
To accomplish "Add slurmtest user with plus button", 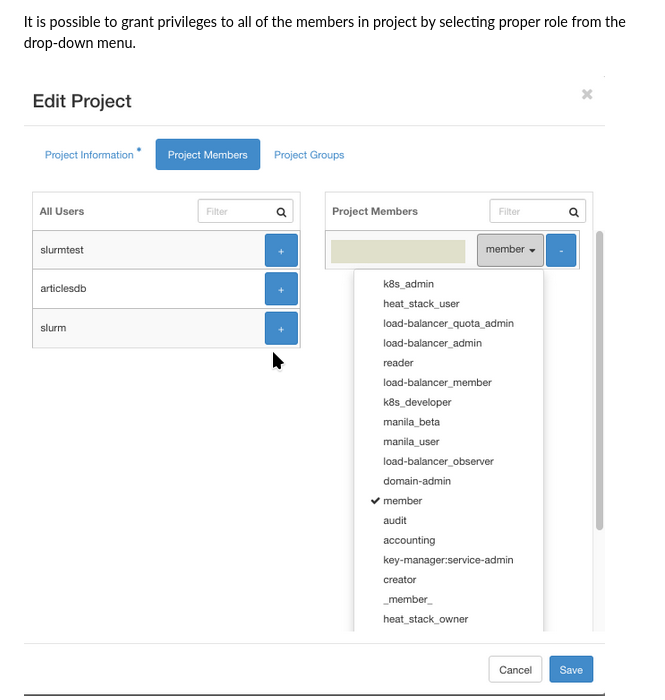I will [281, 250].
